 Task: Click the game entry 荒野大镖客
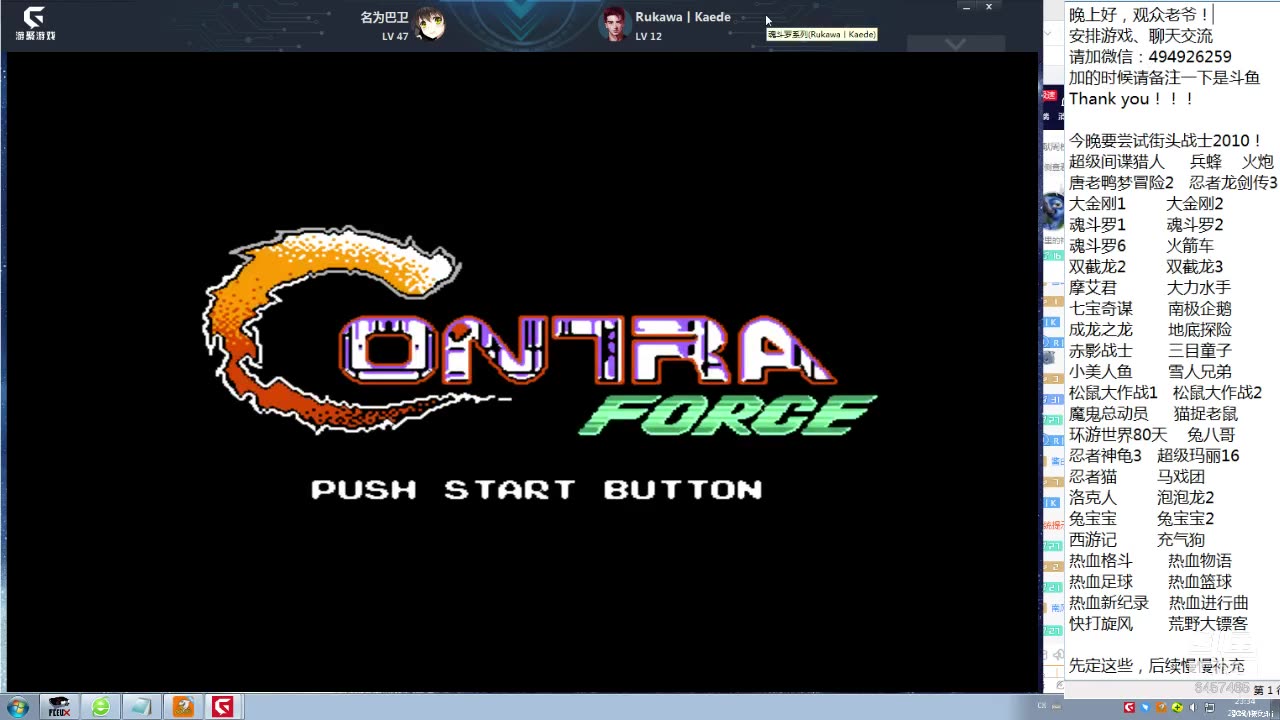coord(1208,624)
